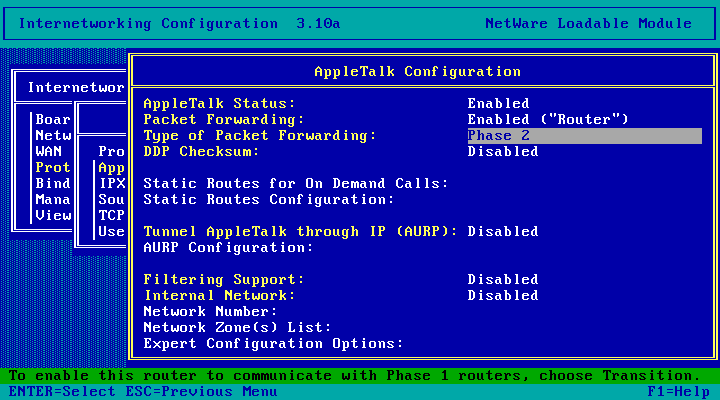Click Tunnel AppleTalk through IP (AURP) label
720x400 pixels.
(300, 231)
